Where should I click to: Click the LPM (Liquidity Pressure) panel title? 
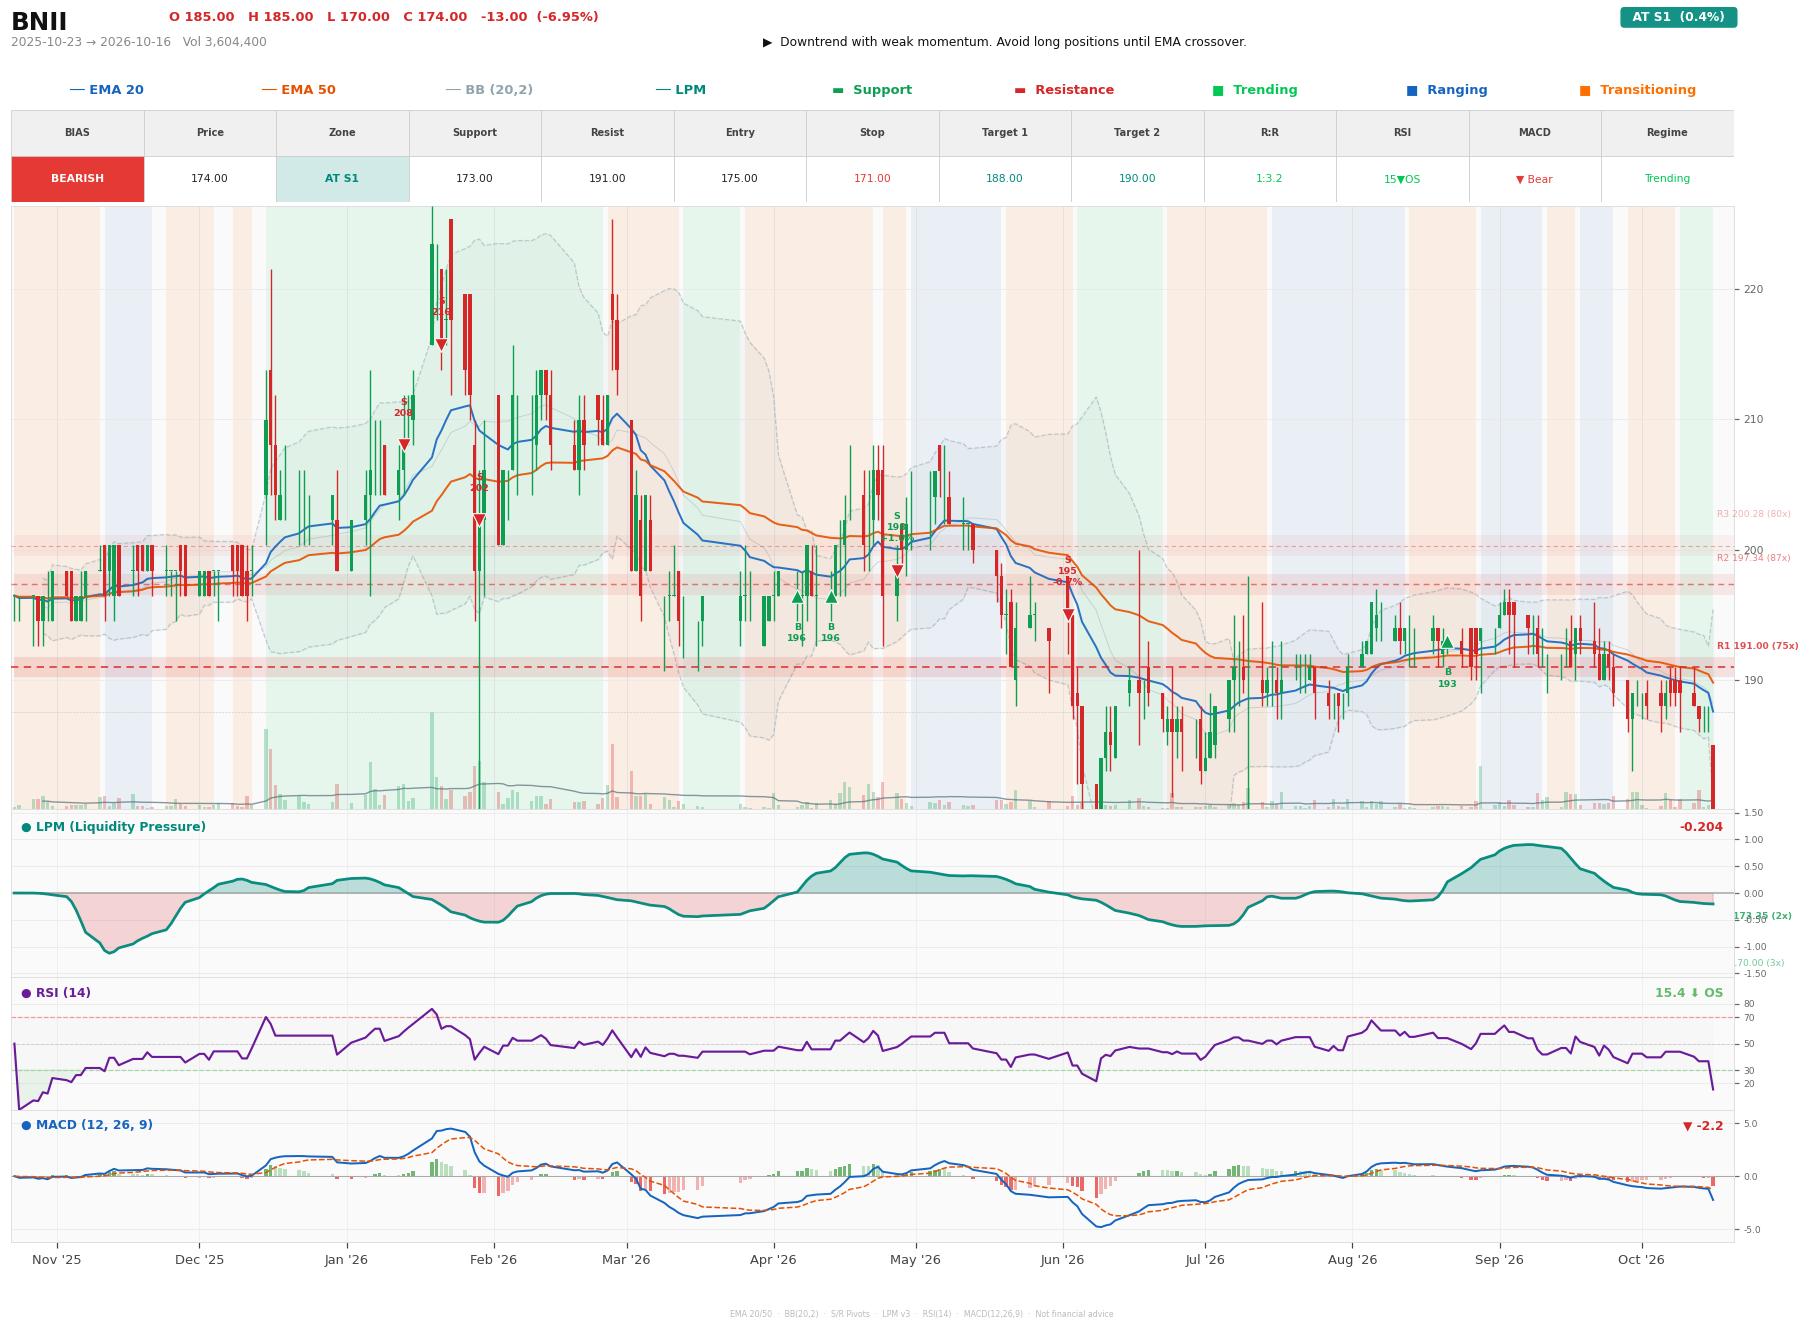(113, 827)
